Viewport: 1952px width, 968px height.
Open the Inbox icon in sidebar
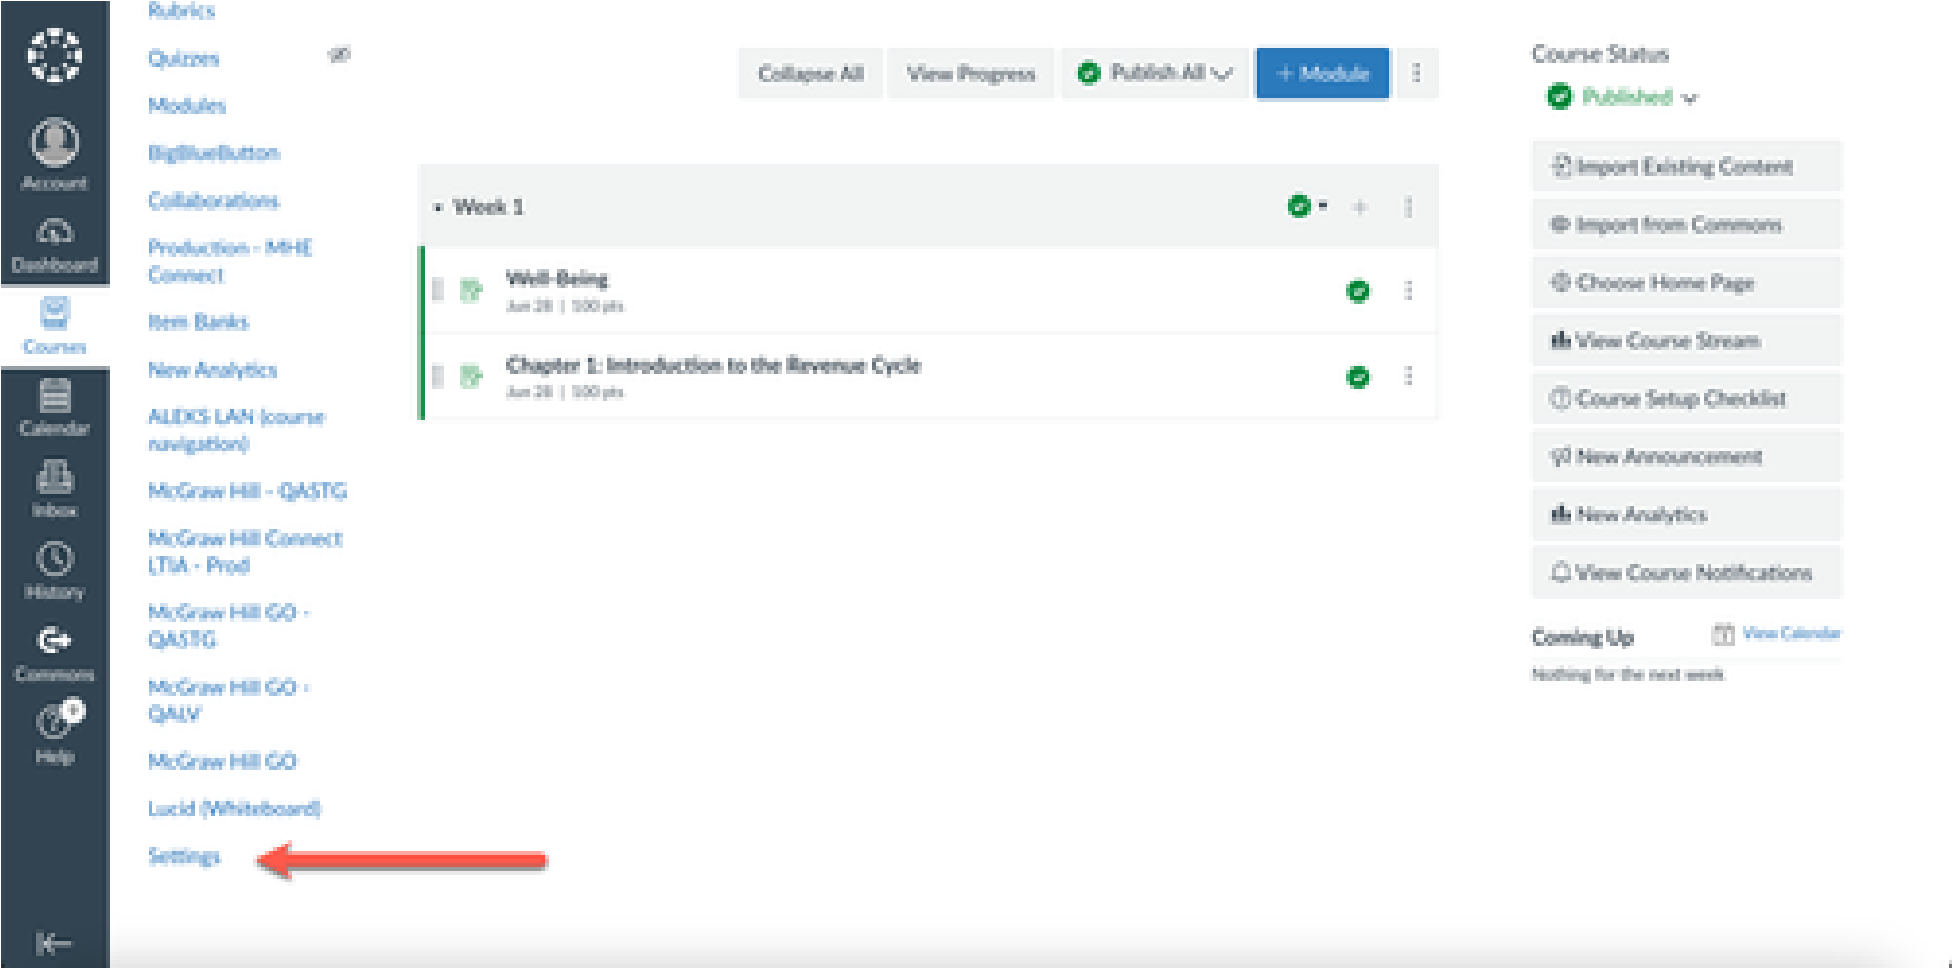(x=54, y=478)
